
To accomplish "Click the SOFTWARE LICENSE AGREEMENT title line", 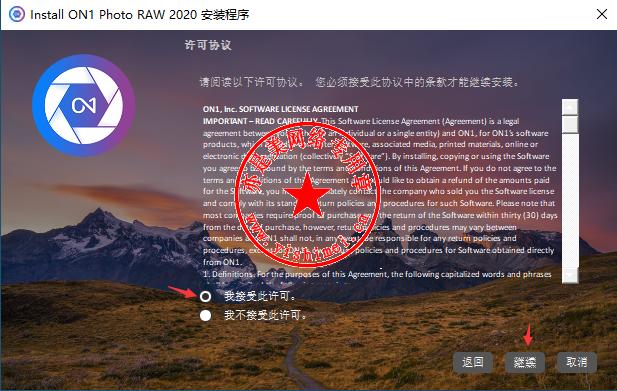I will [x=281, y=109].
